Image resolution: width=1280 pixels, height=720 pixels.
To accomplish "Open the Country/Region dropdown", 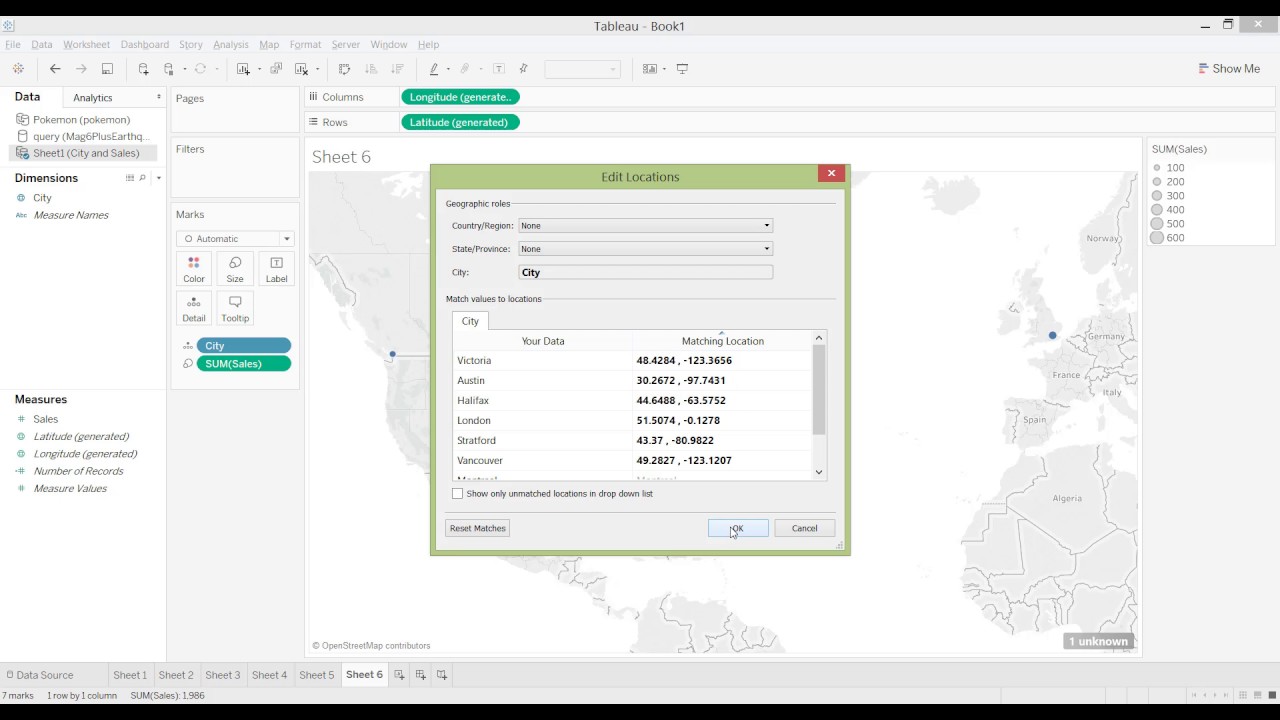I will (646, 226).
